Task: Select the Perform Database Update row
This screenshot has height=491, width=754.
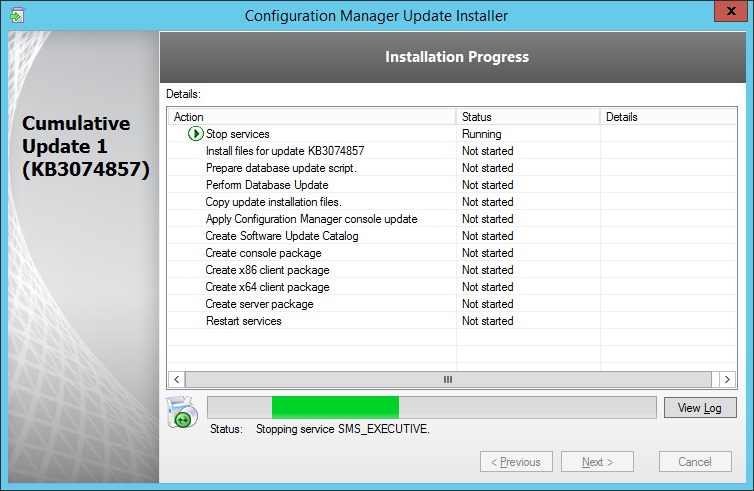Action: click(267, 185)
